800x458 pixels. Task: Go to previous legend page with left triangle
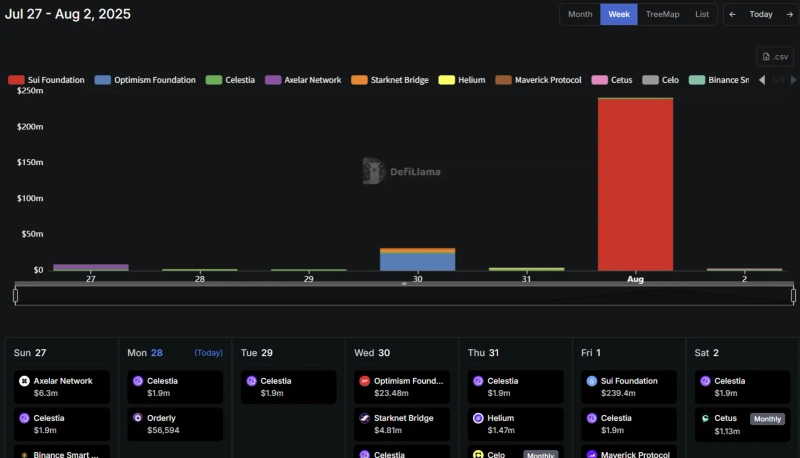tap(762, 80)
